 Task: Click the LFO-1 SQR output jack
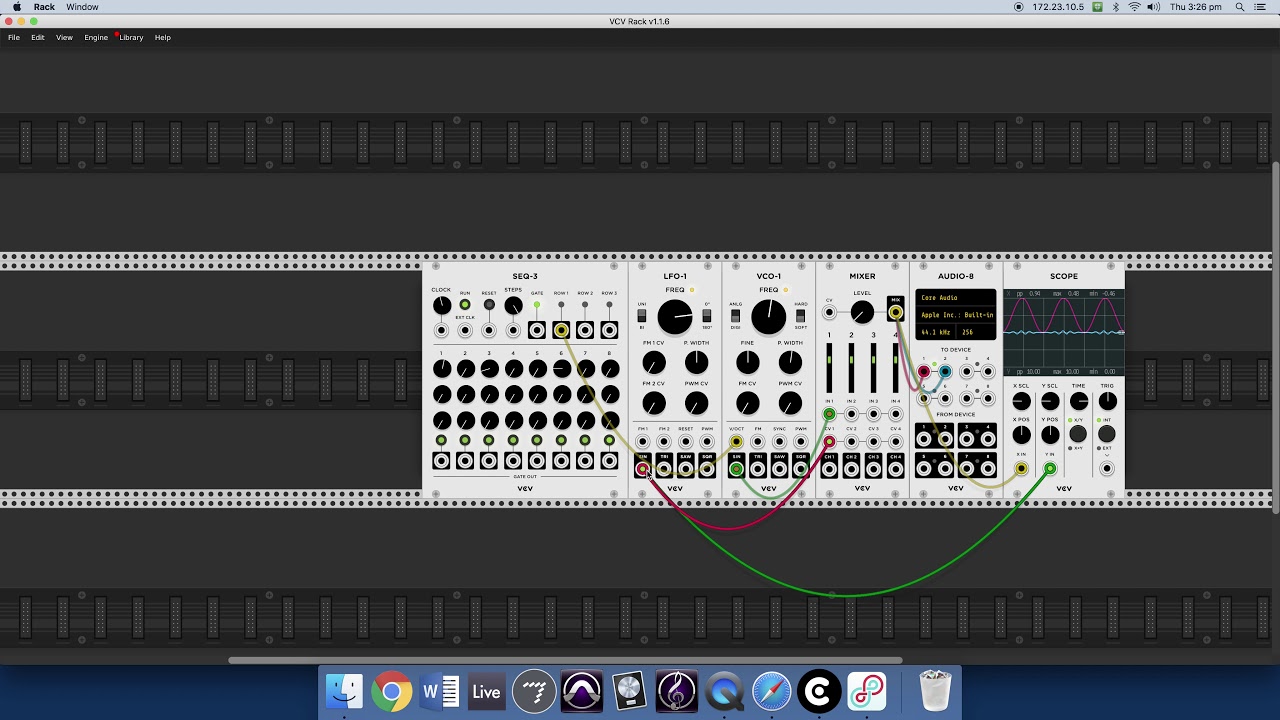[x=707, y=468]
